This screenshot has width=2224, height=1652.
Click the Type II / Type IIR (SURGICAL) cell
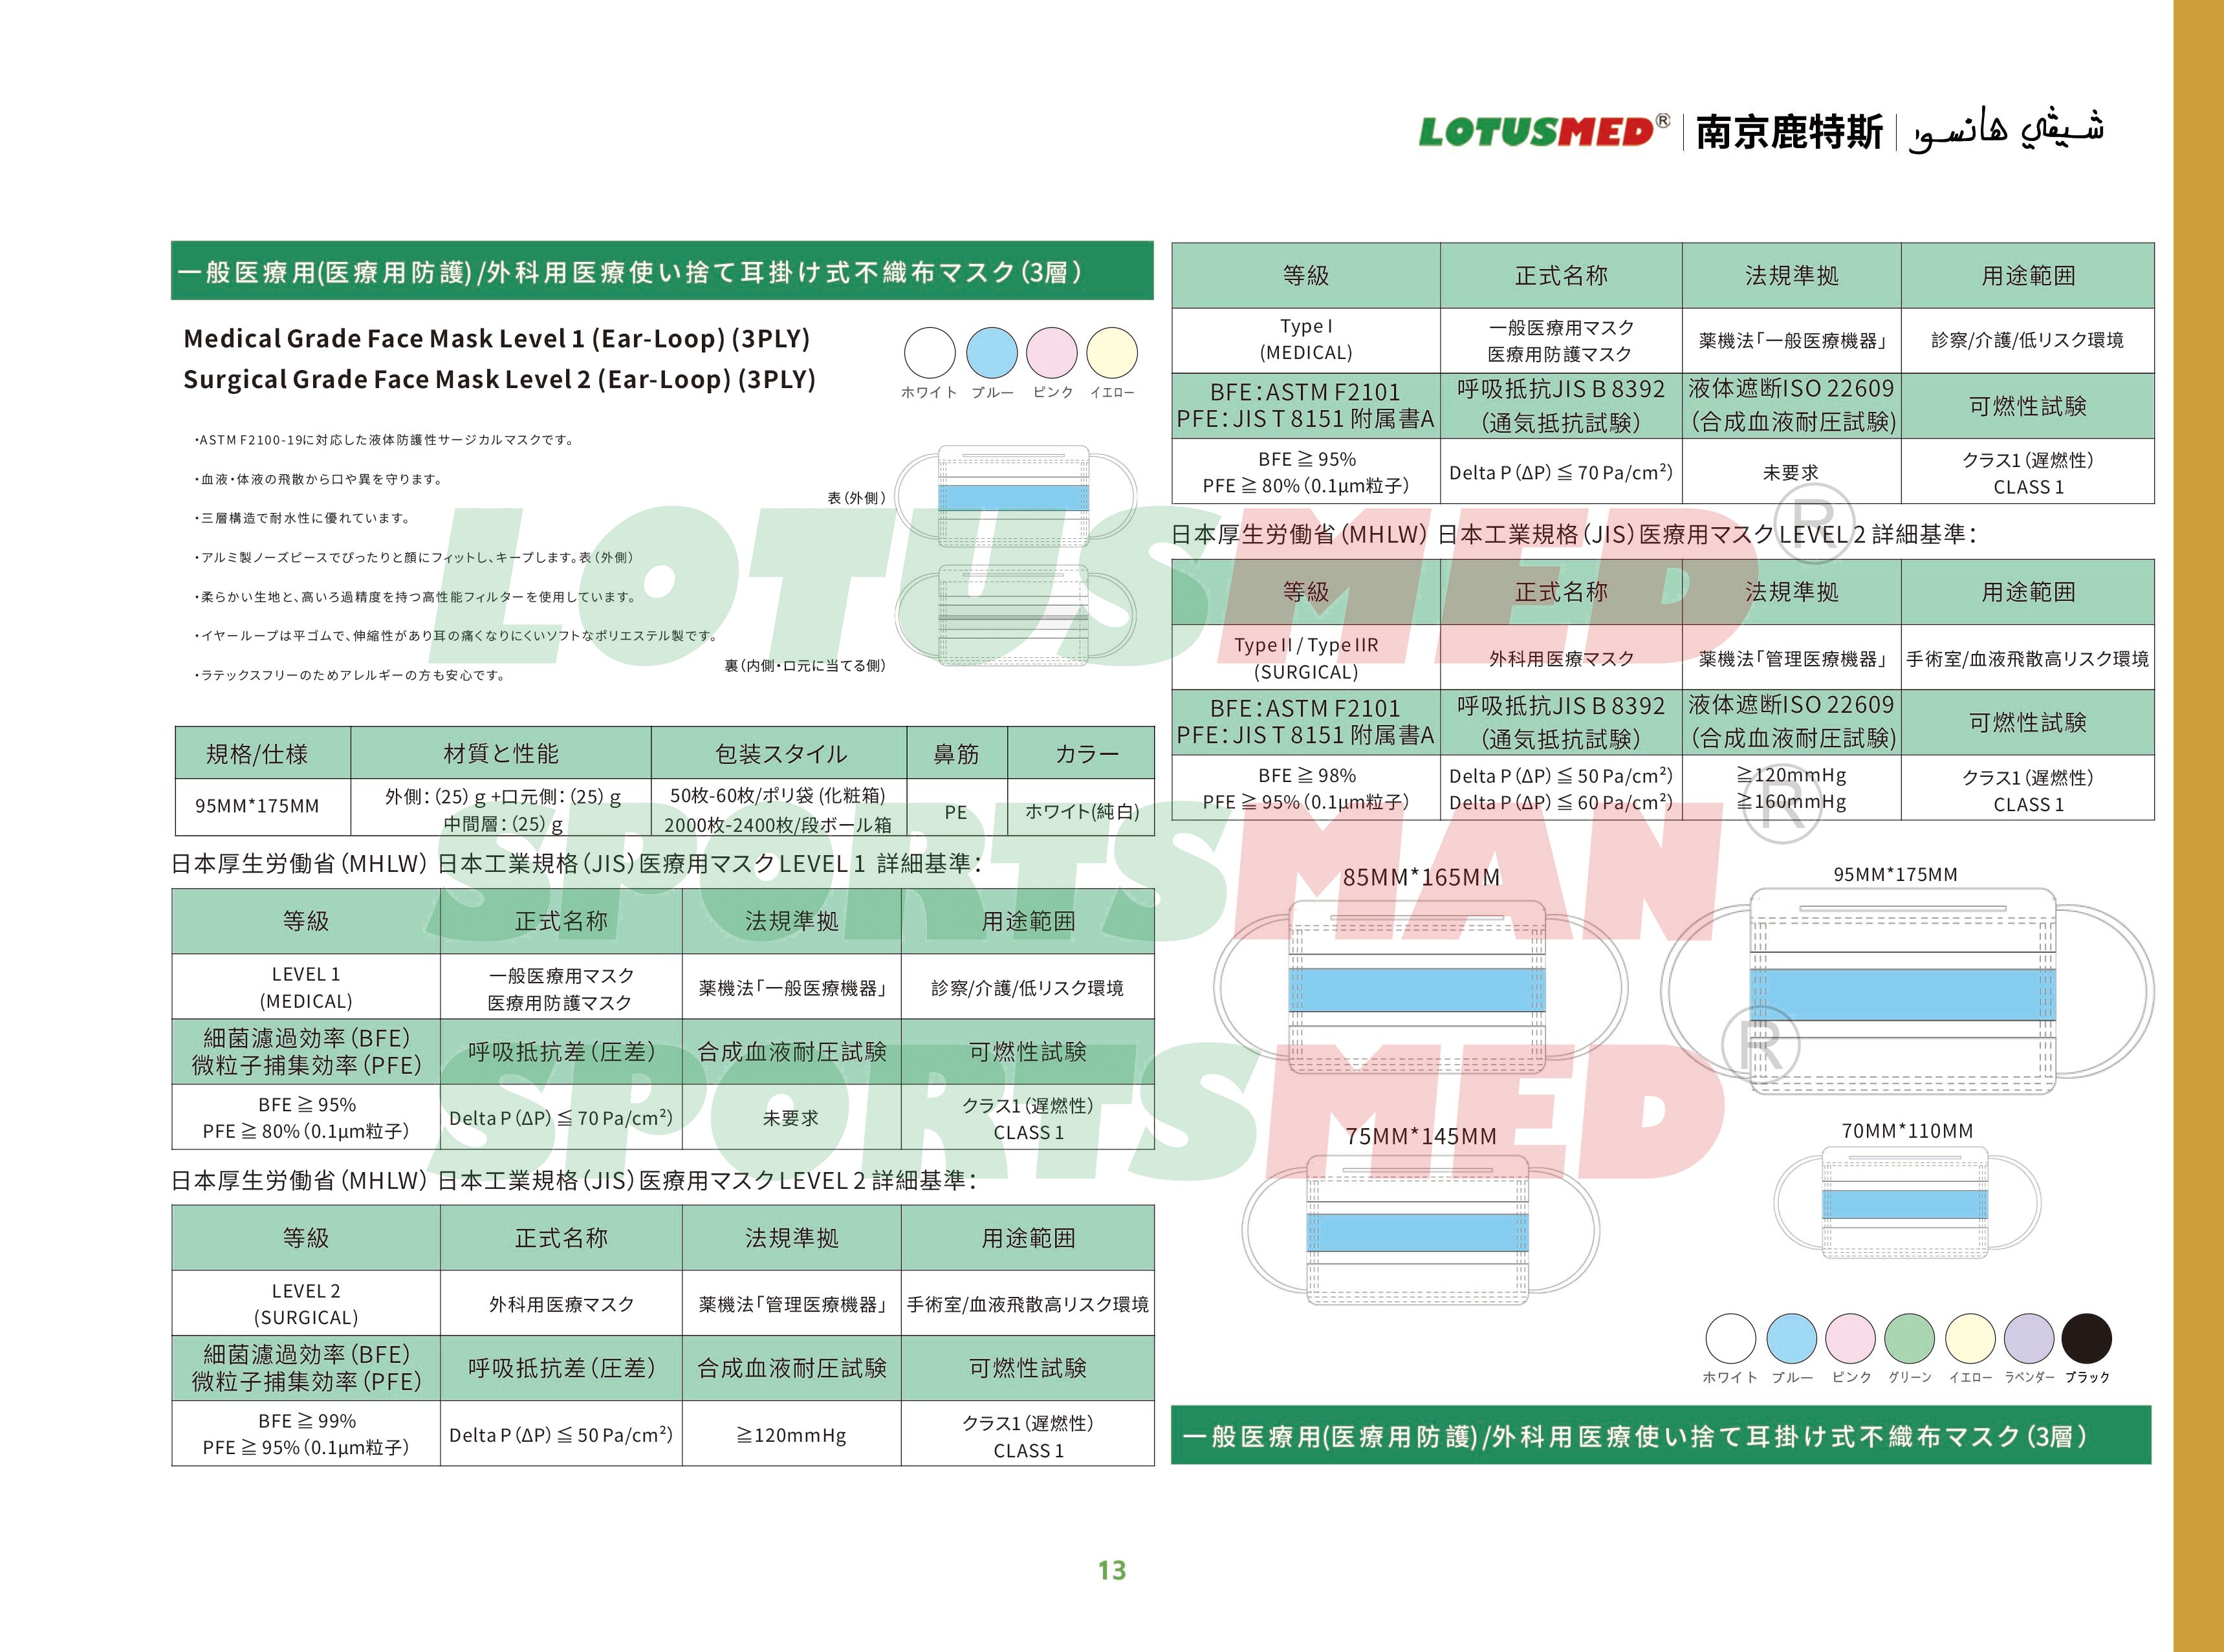(x=1306, y=658)
